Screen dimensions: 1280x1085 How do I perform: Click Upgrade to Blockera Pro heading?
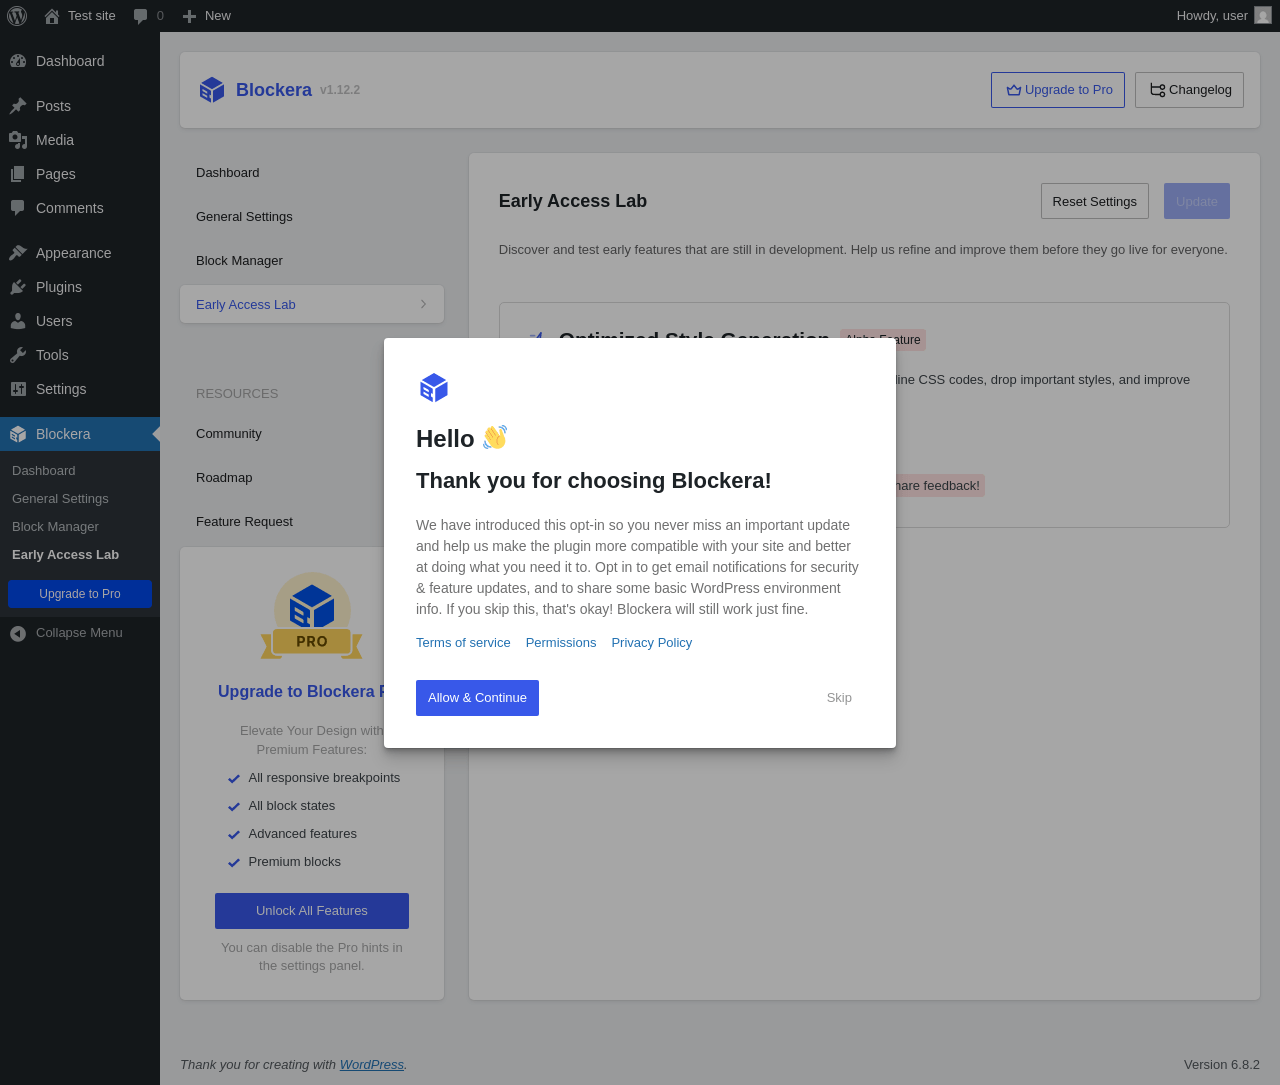pyautogui.click(x=301, y=692)
